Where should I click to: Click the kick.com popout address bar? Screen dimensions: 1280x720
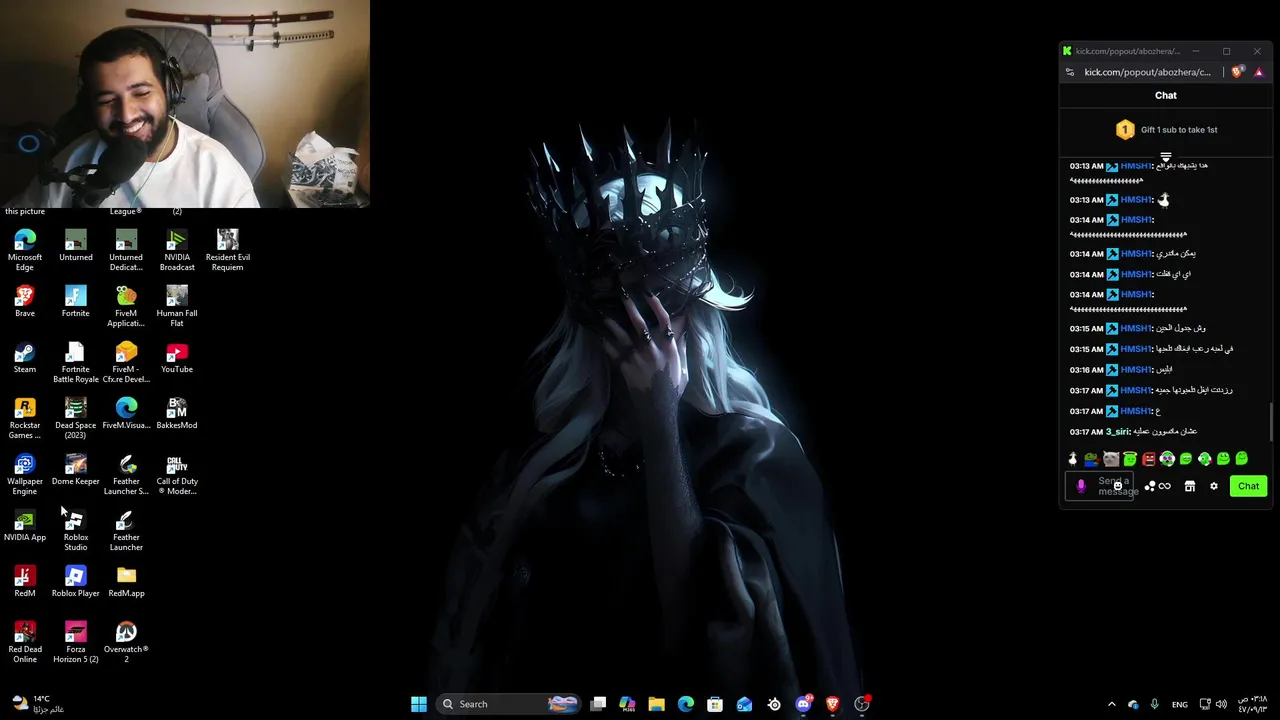[x=1147, y=72]
